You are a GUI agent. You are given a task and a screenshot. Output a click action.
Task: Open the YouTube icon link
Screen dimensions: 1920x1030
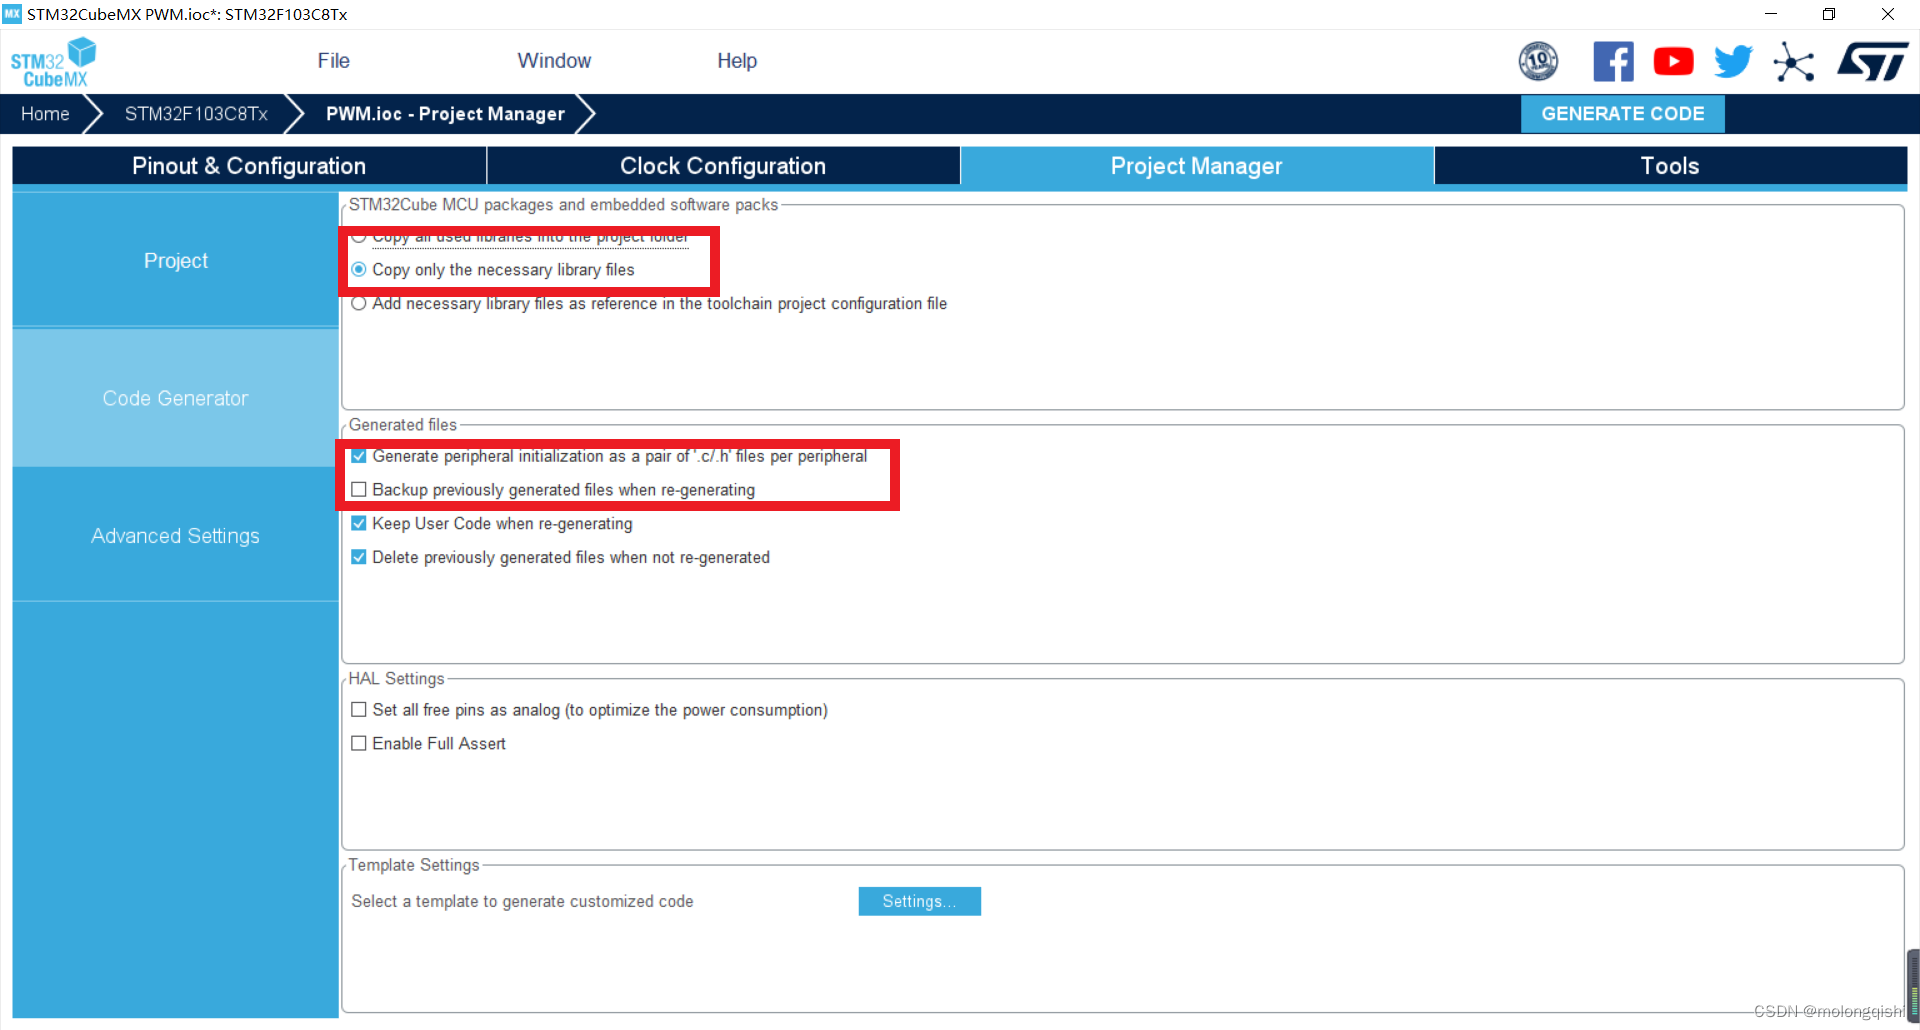pos(1673,62)
